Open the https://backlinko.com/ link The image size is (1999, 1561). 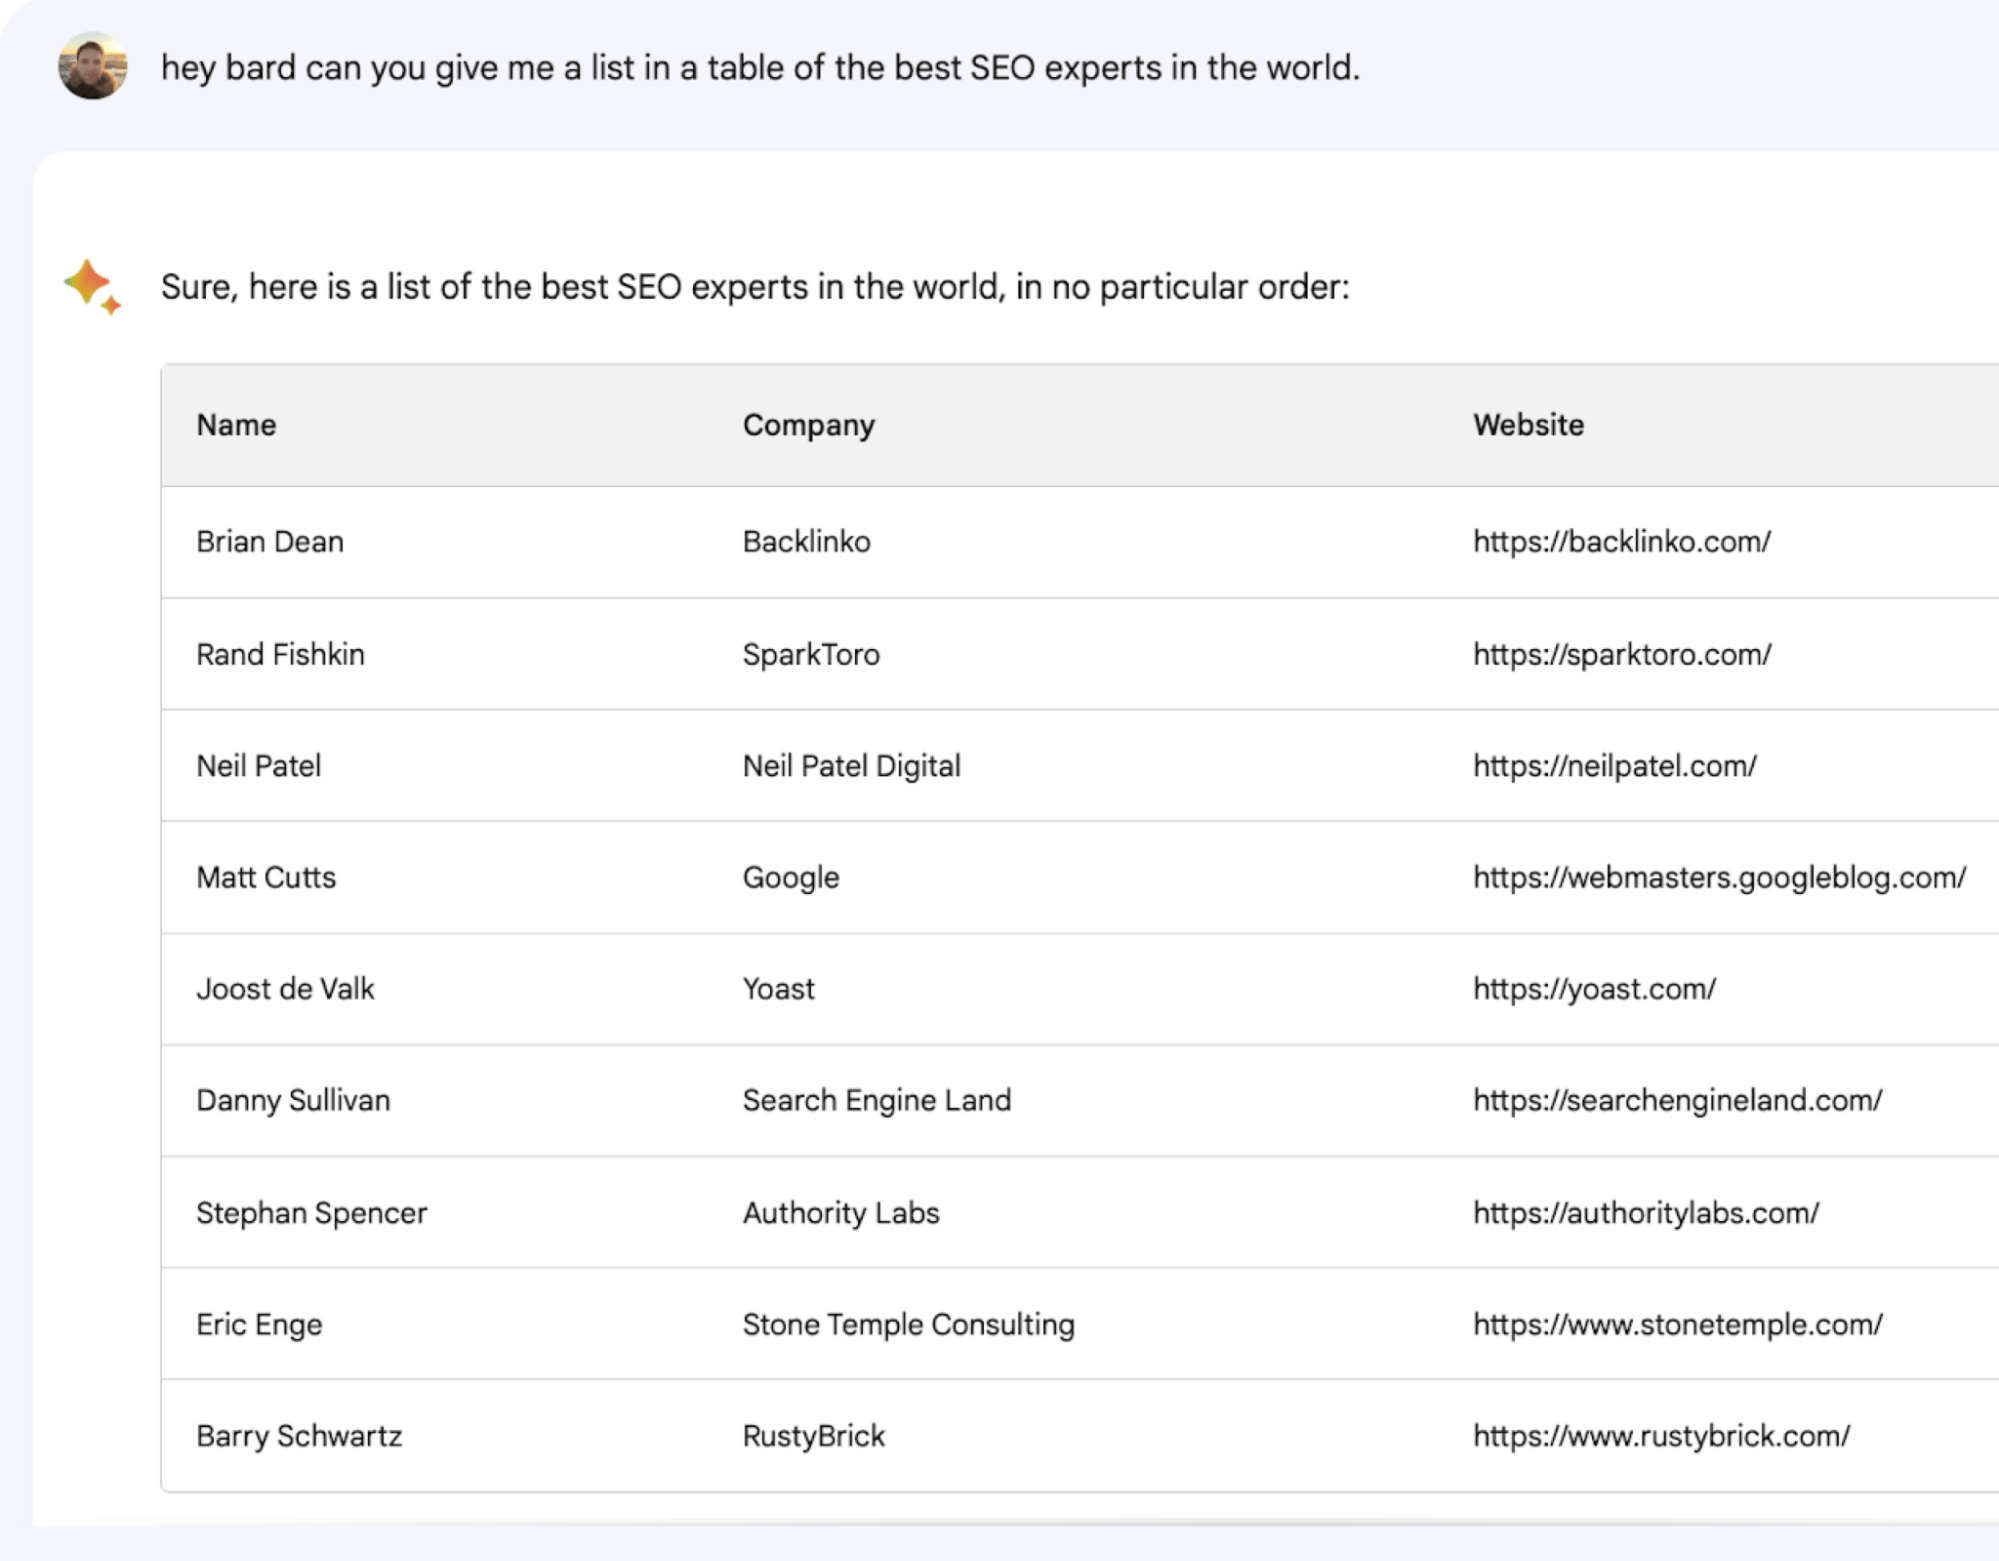pos(1620,541)
